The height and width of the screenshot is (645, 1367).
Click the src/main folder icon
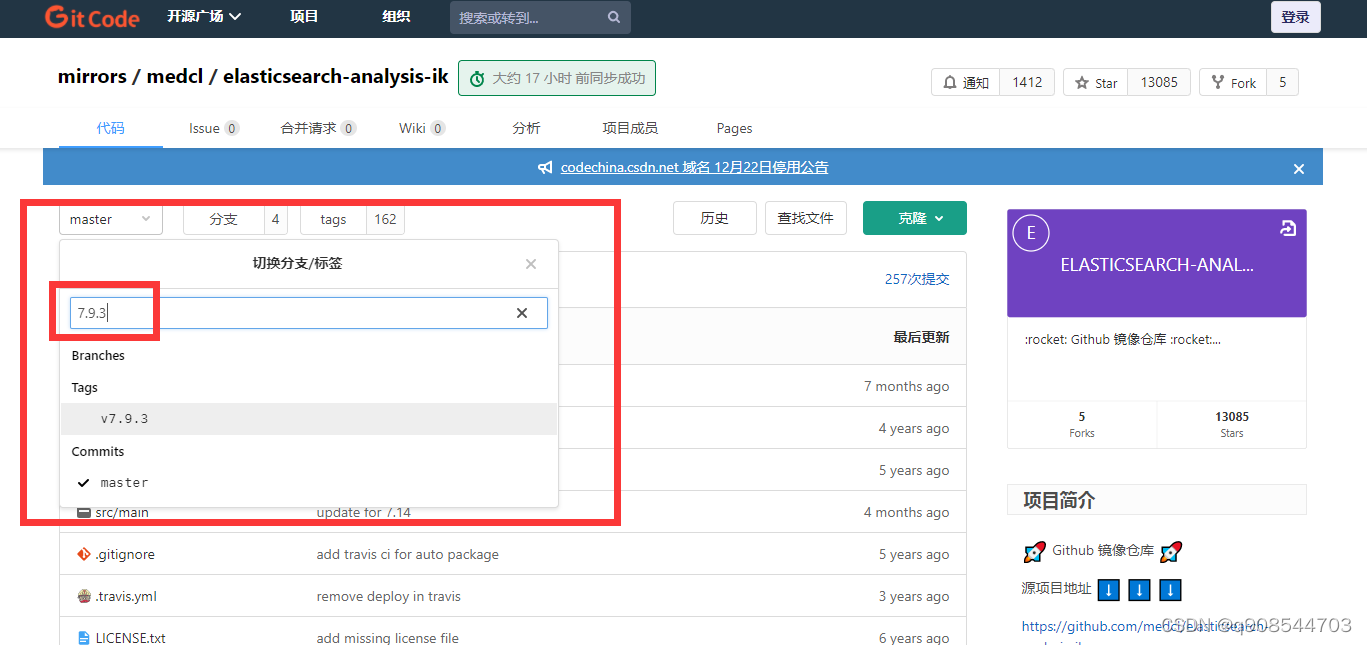pyautogui.click(x=84, y=512)
